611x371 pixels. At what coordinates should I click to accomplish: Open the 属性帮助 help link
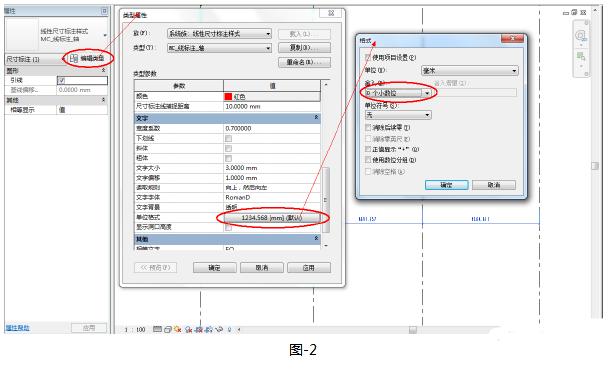point(17,328)
